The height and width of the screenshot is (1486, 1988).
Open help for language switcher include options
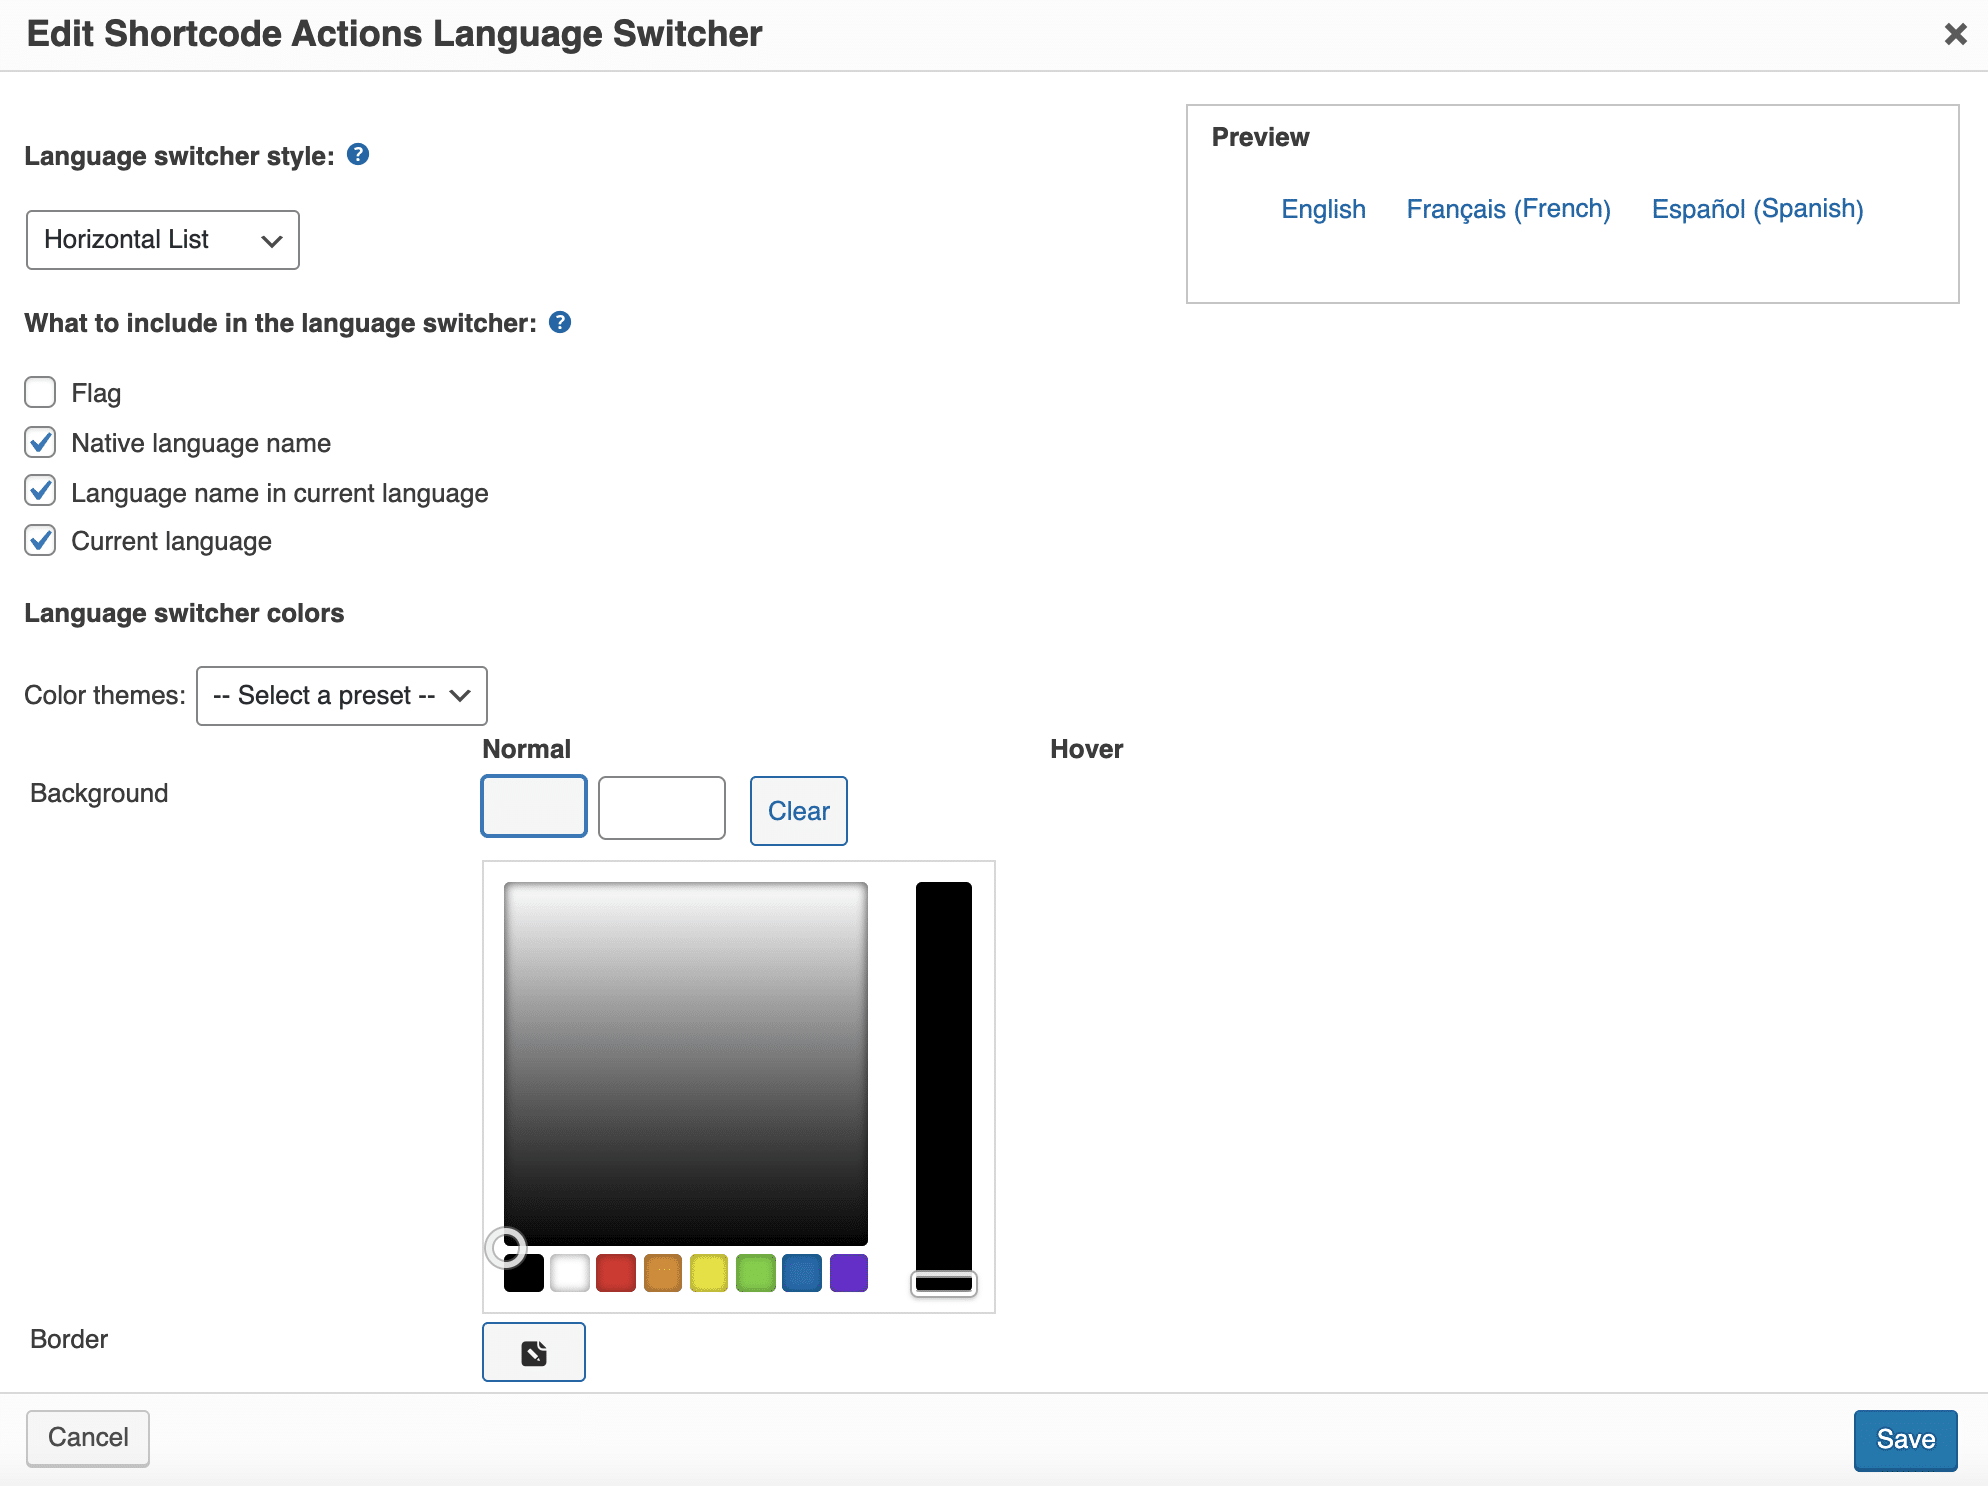[x=560, y=322]
